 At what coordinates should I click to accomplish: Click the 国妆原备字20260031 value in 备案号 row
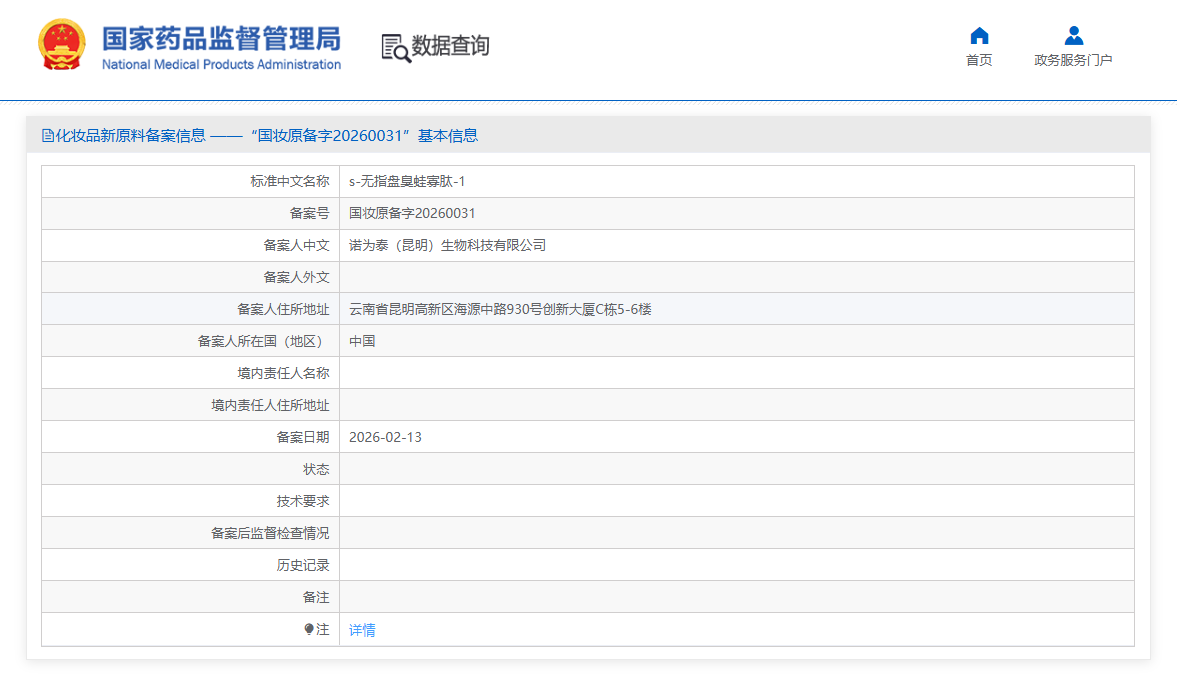tap(412, 213)
